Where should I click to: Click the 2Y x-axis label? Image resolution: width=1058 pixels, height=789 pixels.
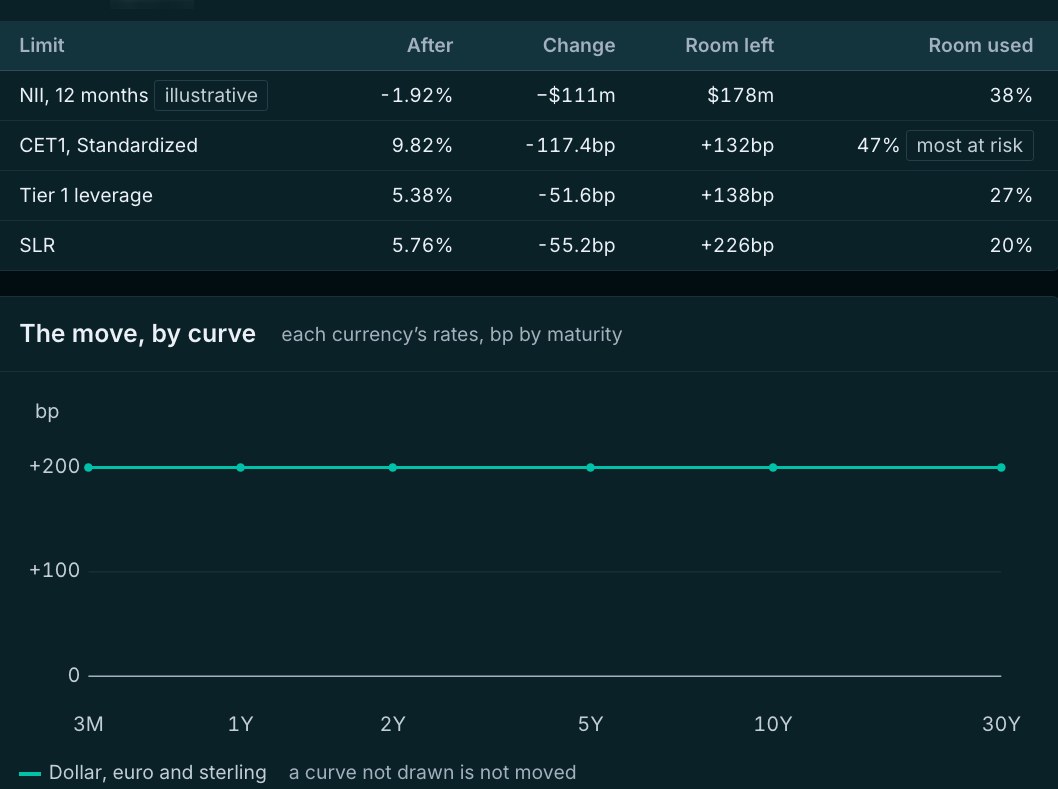pos(393,724)
